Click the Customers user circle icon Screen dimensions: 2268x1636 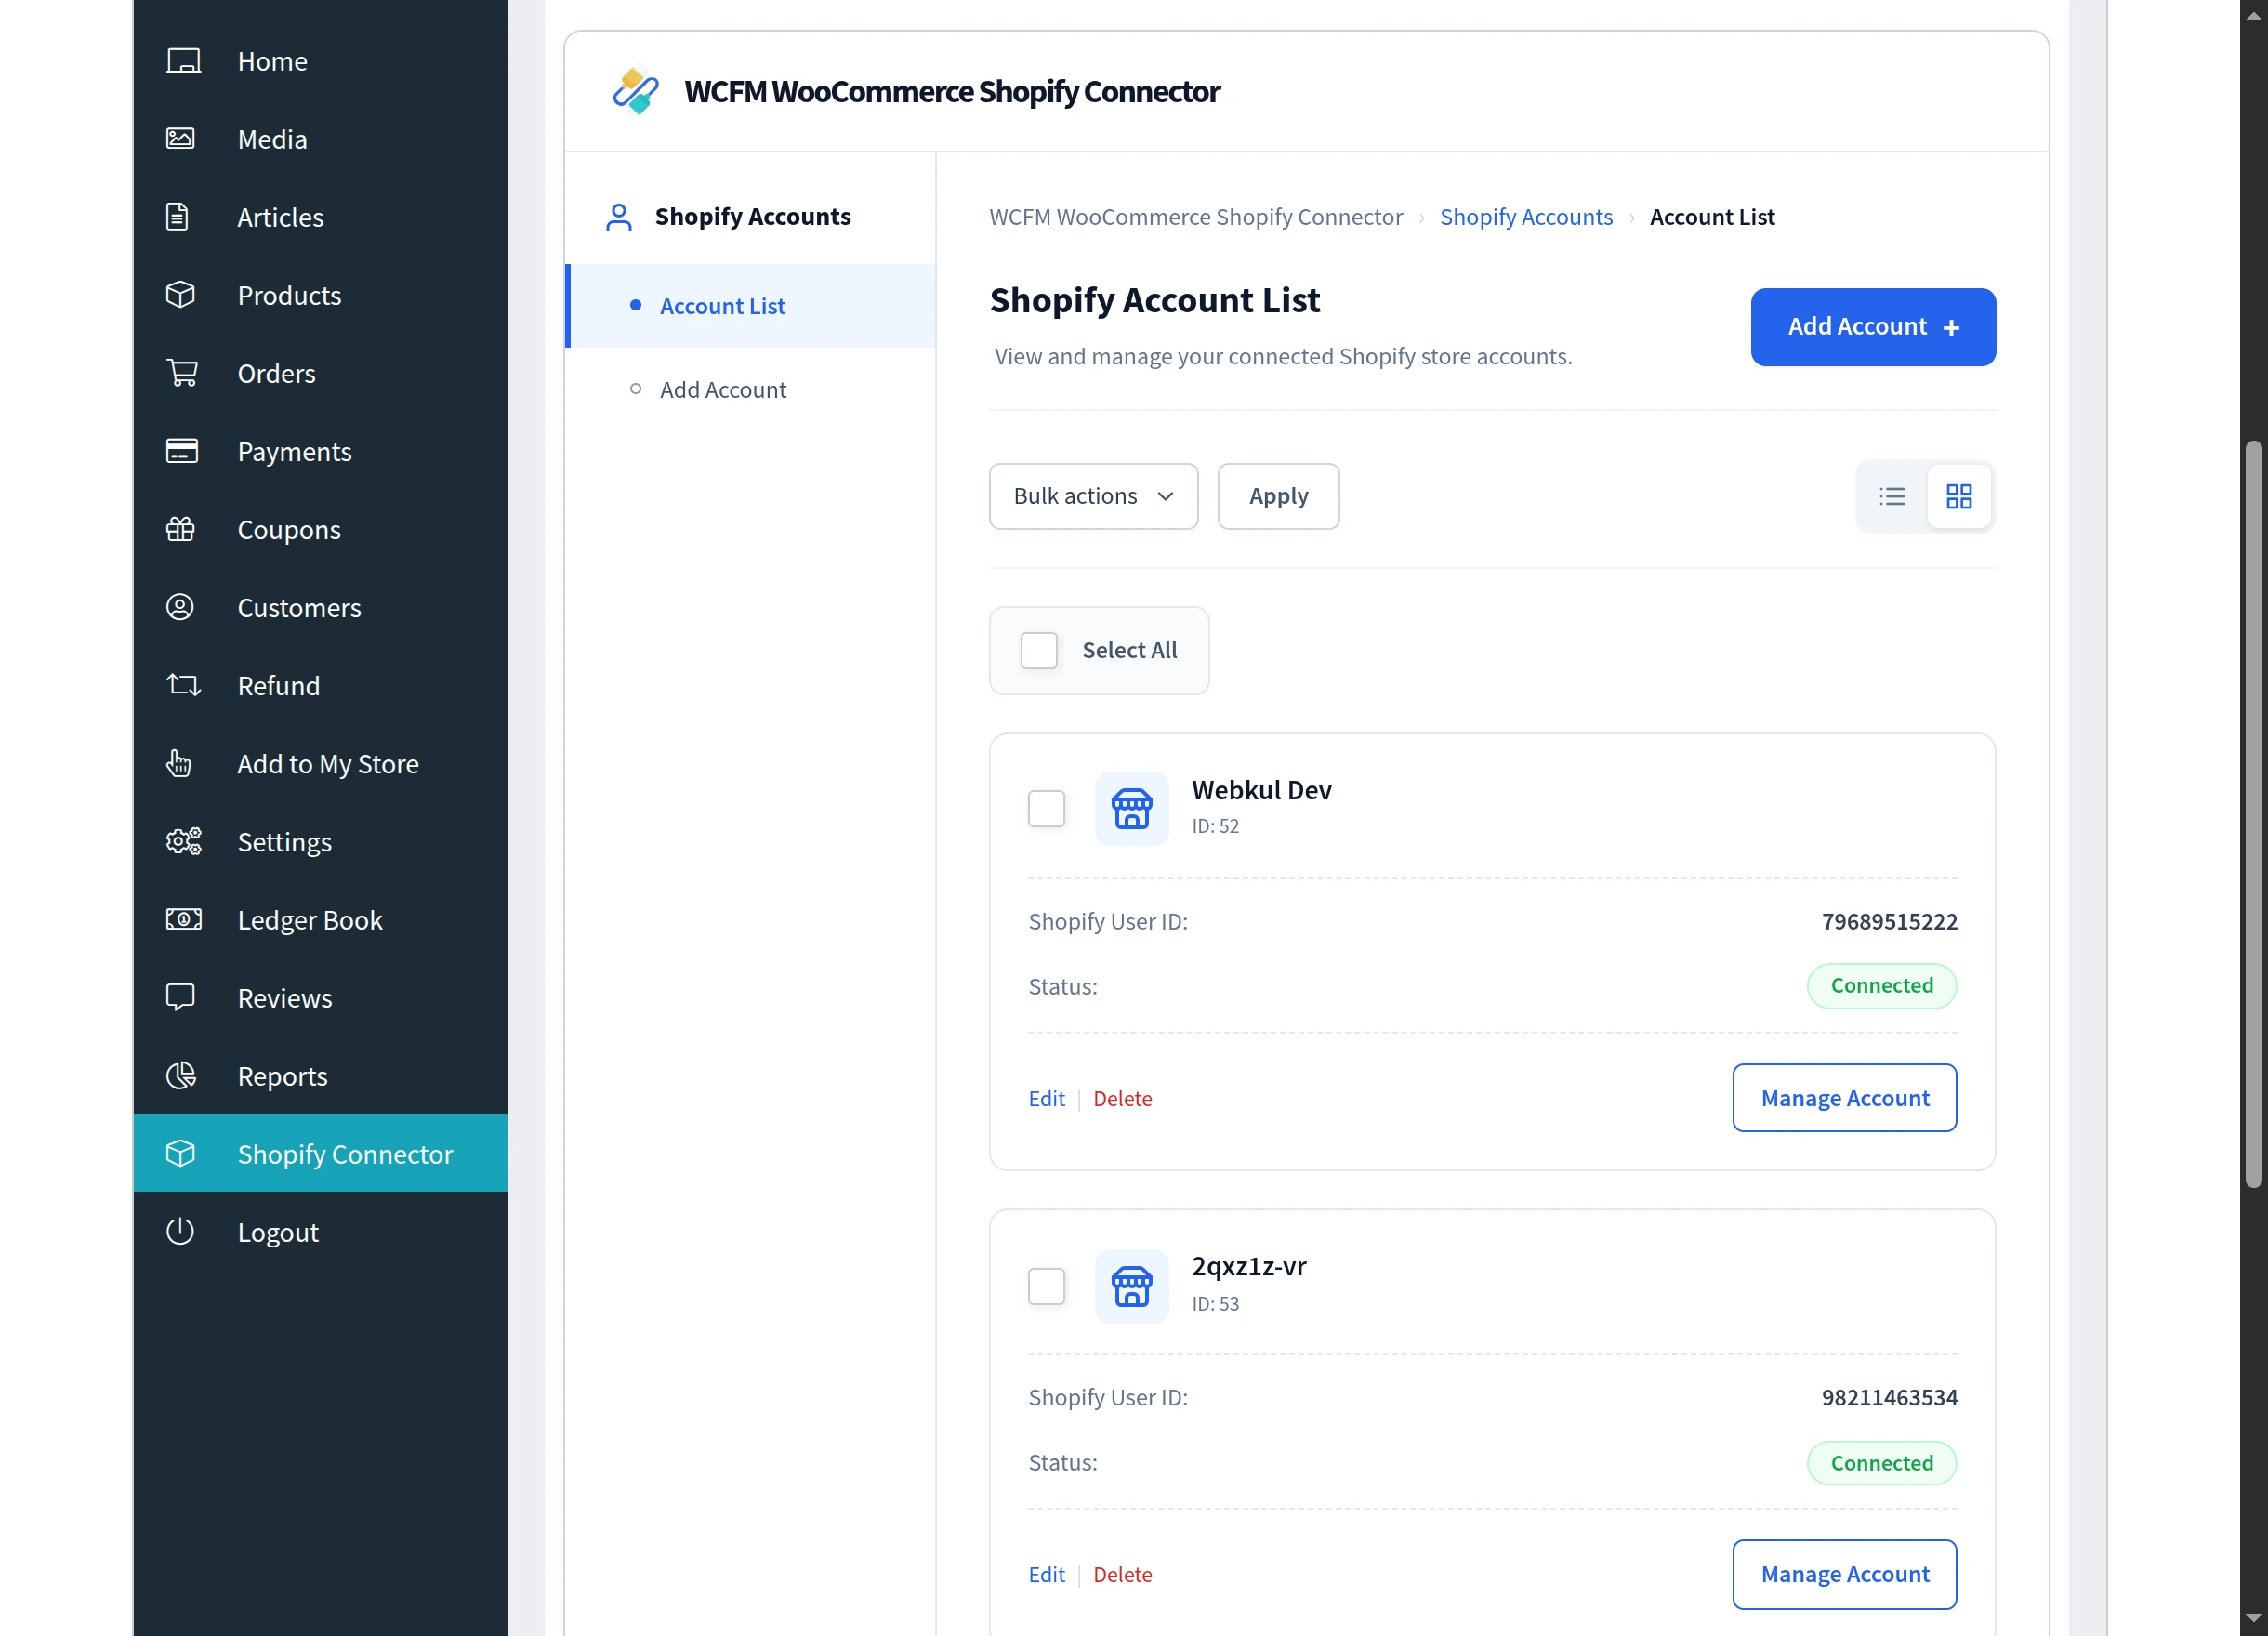[x=180, y=607]
